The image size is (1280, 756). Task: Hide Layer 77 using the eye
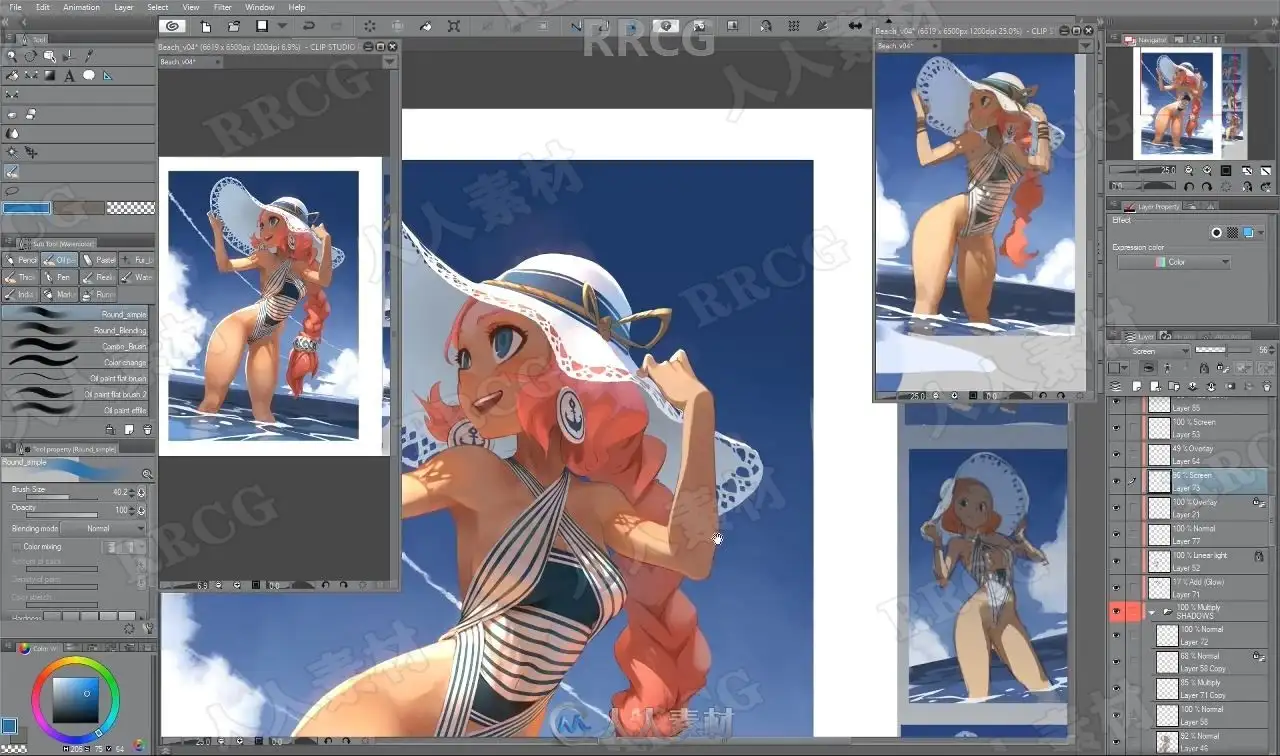[1117, 535]
